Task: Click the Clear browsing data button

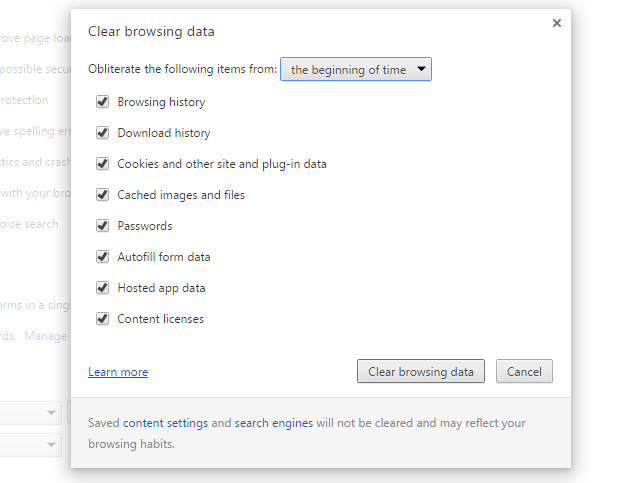Action: [421, 371]
